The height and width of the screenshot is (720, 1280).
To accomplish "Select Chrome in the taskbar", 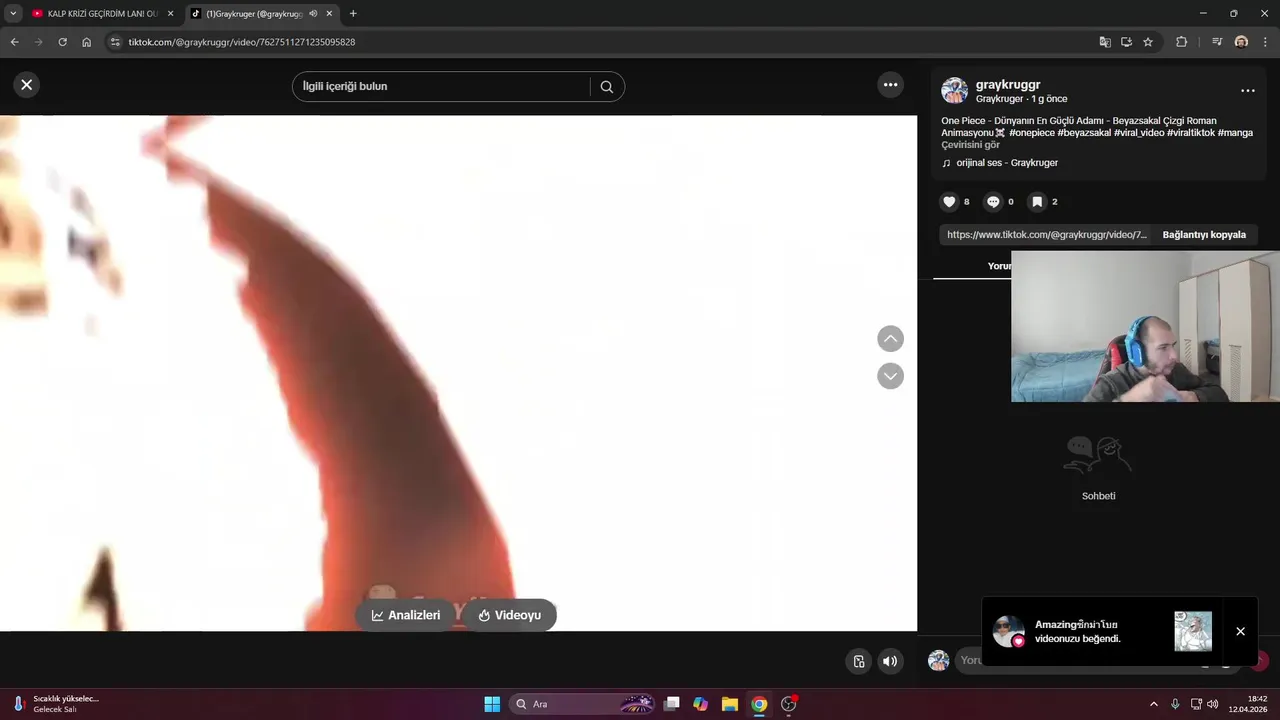I will pyautogui.click(x=759, y=704).
